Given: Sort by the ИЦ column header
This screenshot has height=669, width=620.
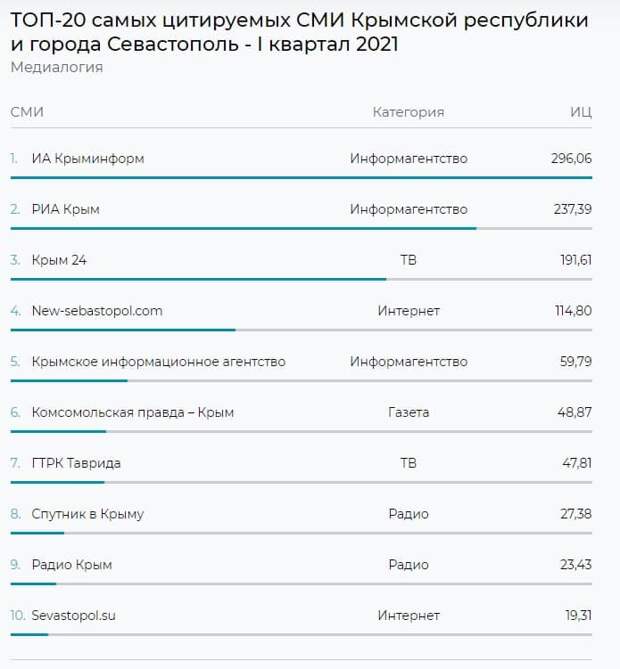Looking at the screenshot, I should point(581,112).
